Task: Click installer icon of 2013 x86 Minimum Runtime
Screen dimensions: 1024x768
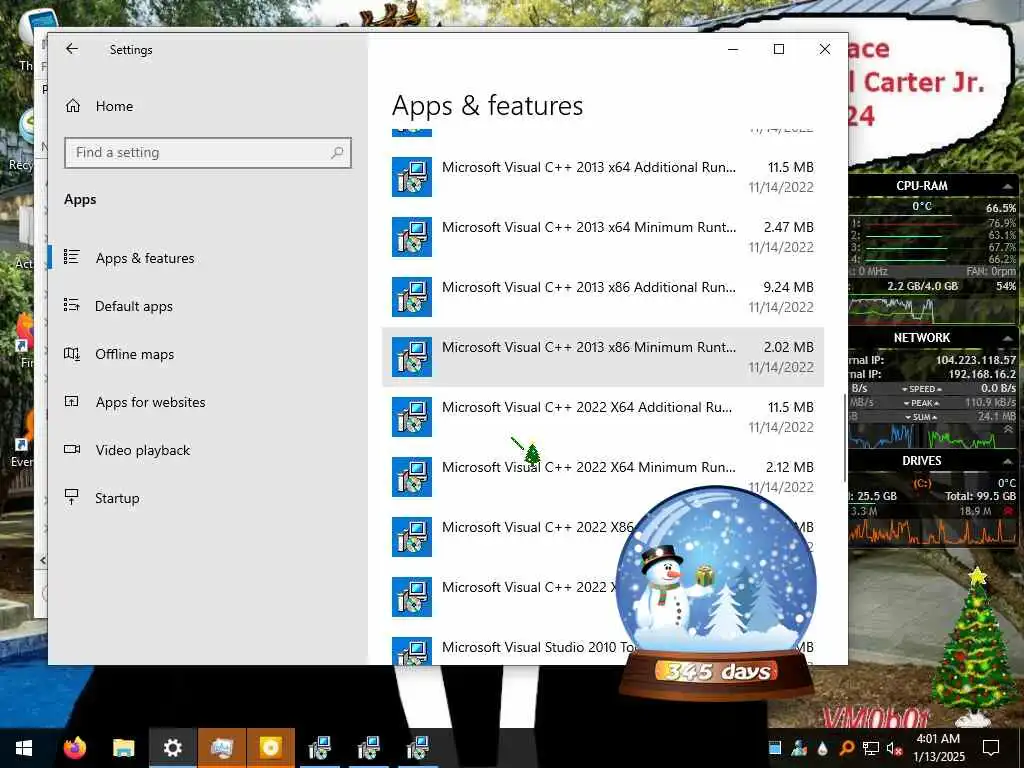Action: coord(412,357)
